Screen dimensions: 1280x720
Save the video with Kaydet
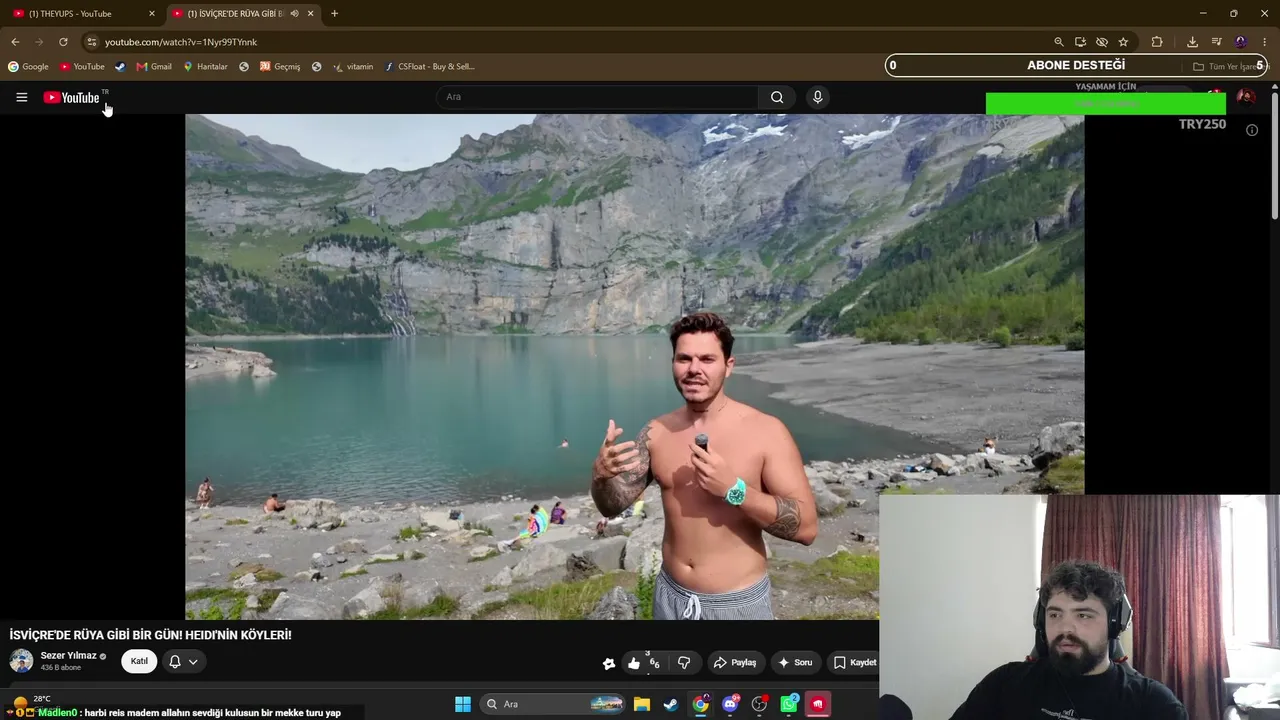point(854,662)
